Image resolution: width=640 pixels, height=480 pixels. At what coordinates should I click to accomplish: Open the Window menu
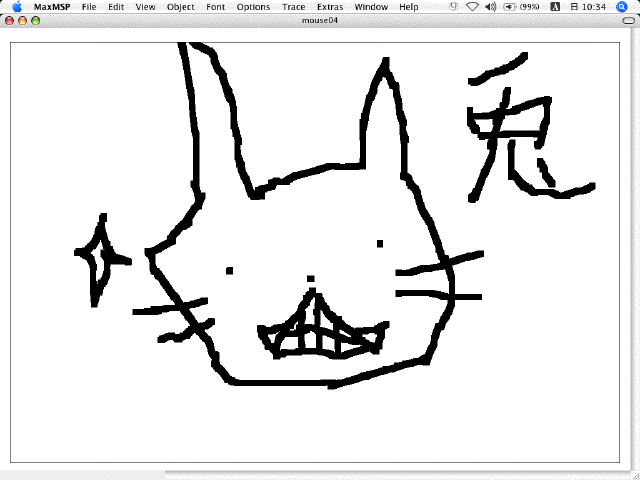pos(371,7)
